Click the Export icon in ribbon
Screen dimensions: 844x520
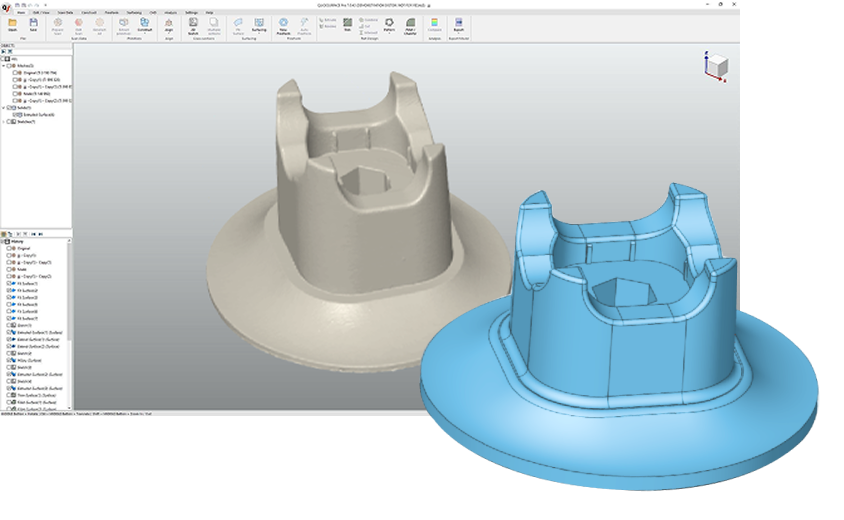point(458,23)
